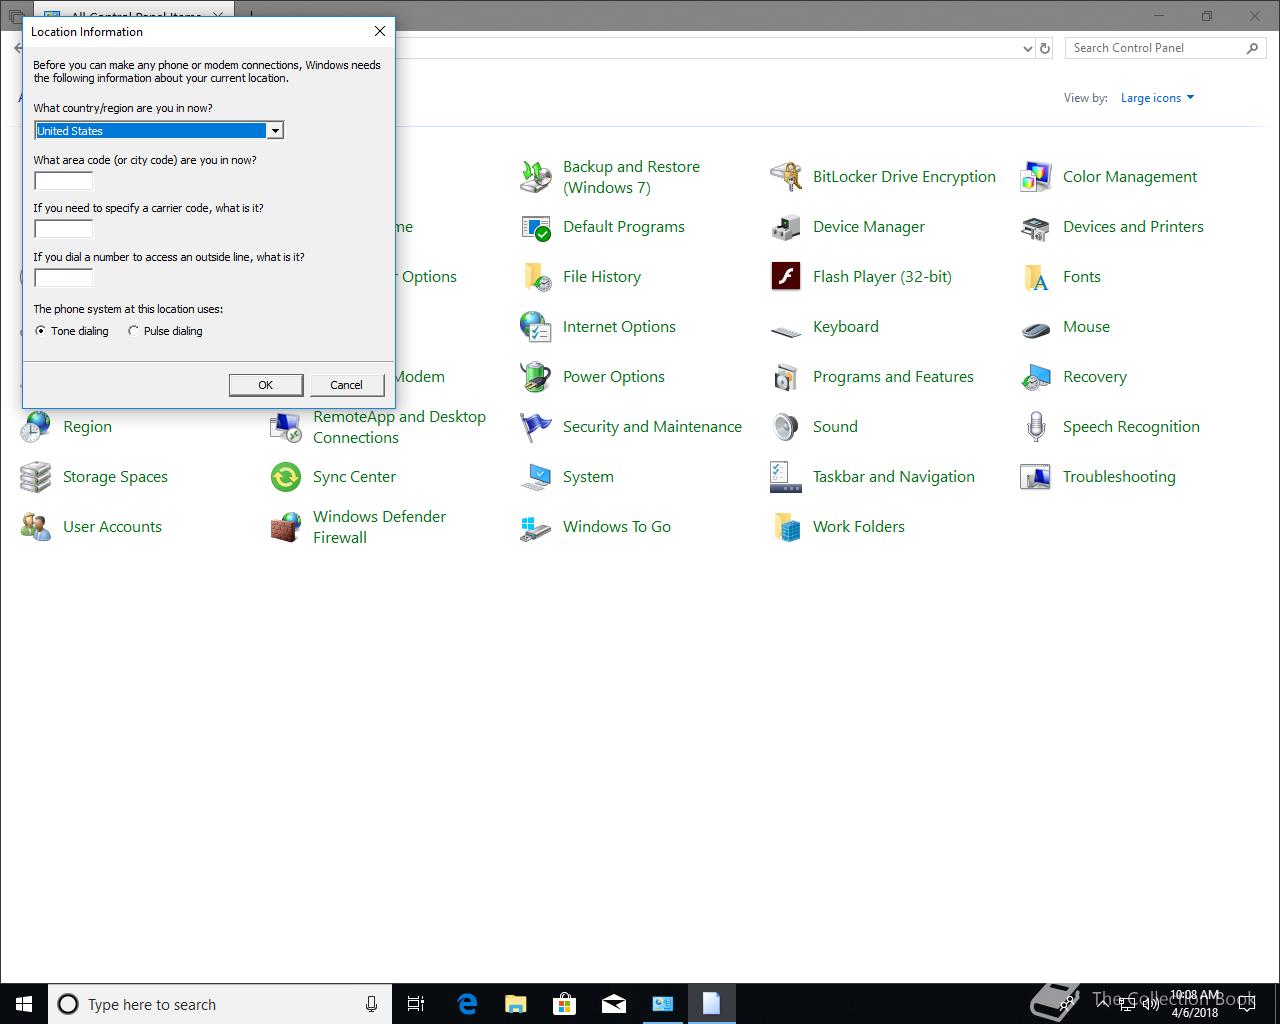
Task: Open Windows Defender Firewall icon
Action: (x=286, y=527)
